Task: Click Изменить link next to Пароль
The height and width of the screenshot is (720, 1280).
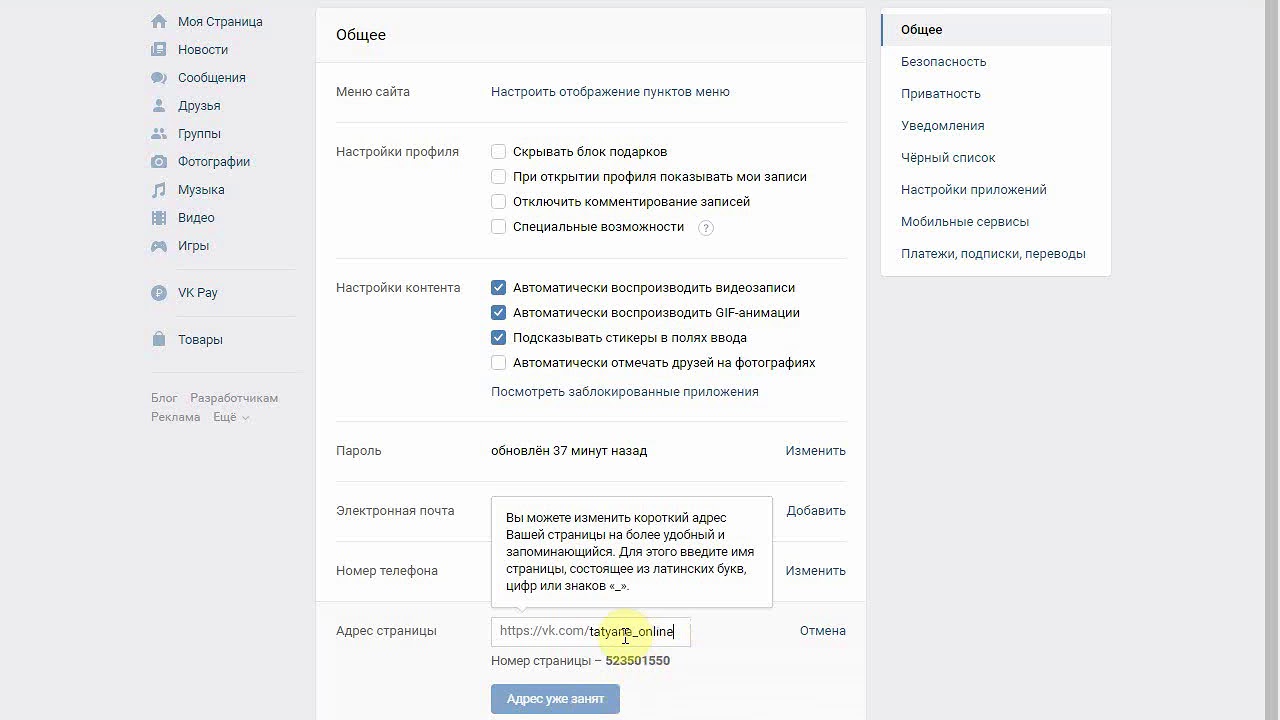Action: click(x=815, y=451)
